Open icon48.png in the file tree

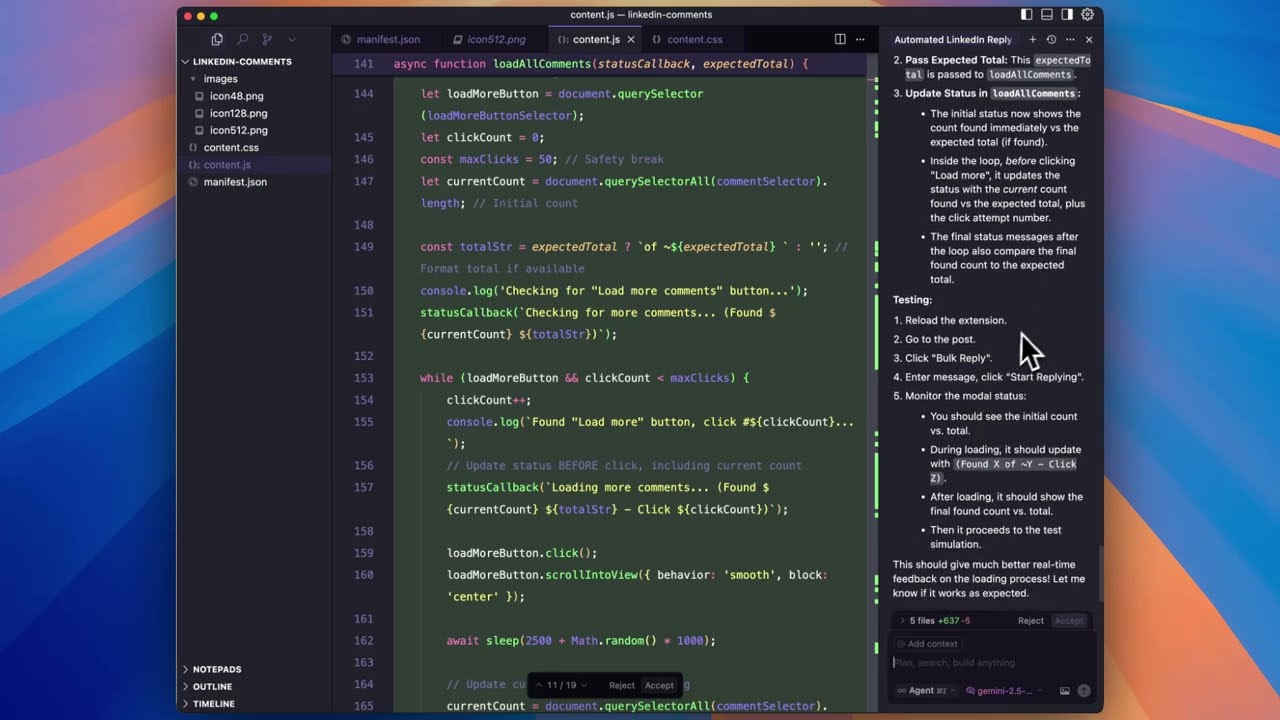pos(237,96)
